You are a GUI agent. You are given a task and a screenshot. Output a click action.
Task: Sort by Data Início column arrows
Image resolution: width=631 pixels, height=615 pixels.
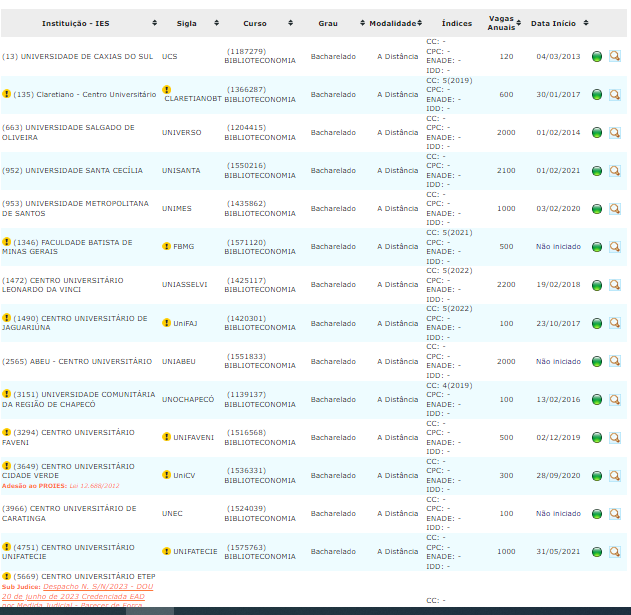[x=586, y=23]
